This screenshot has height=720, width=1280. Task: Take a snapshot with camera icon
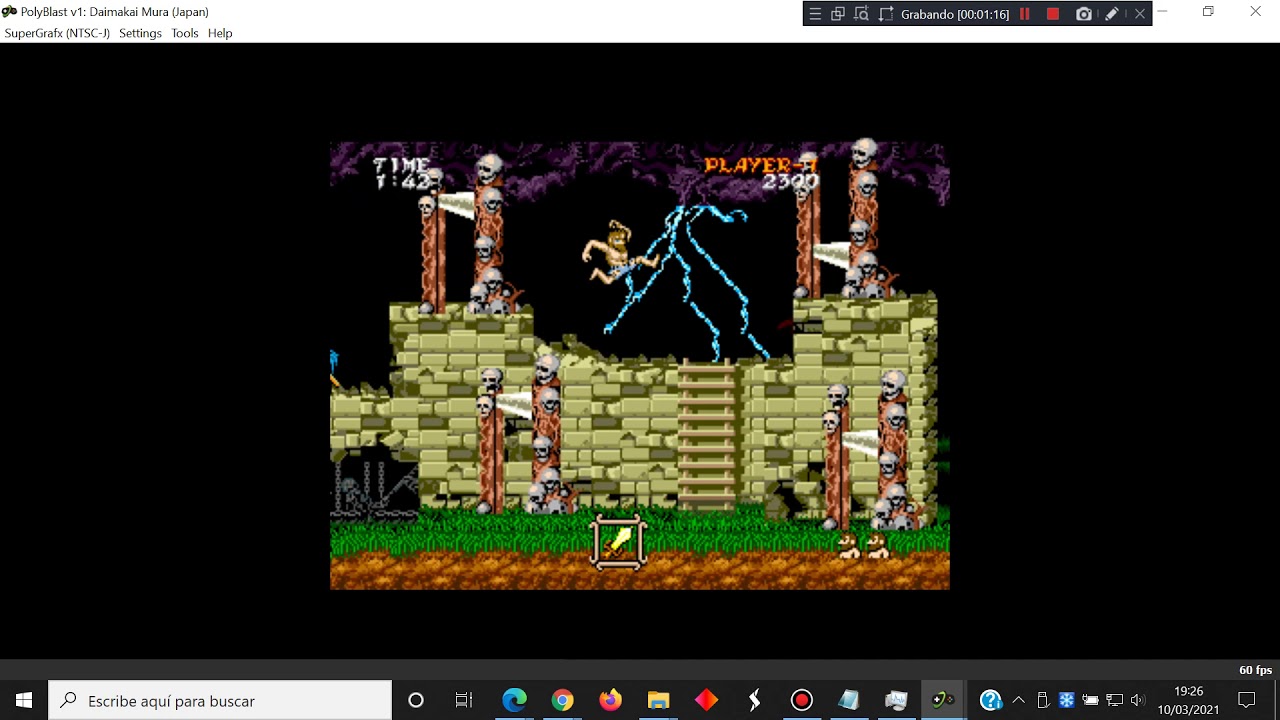(1084, 14)
